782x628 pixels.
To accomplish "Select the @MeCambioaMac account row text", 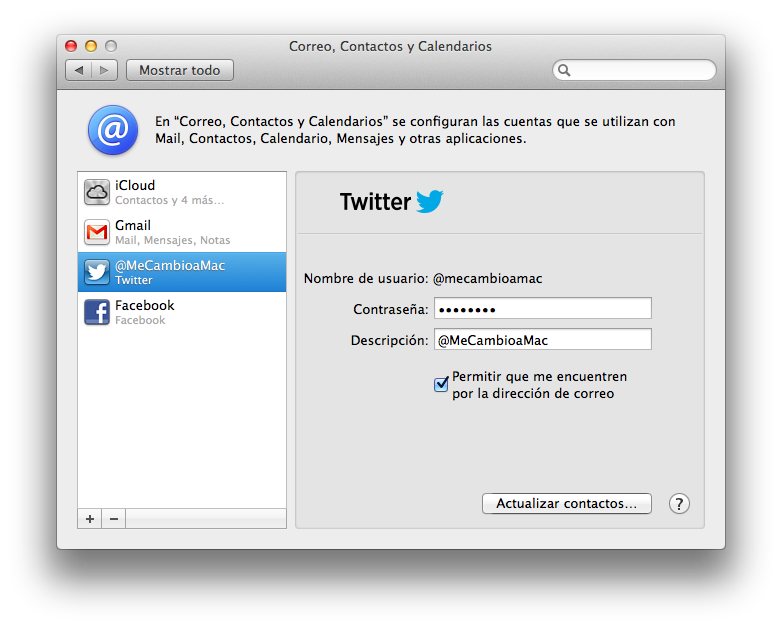I will tap(170, 265).
